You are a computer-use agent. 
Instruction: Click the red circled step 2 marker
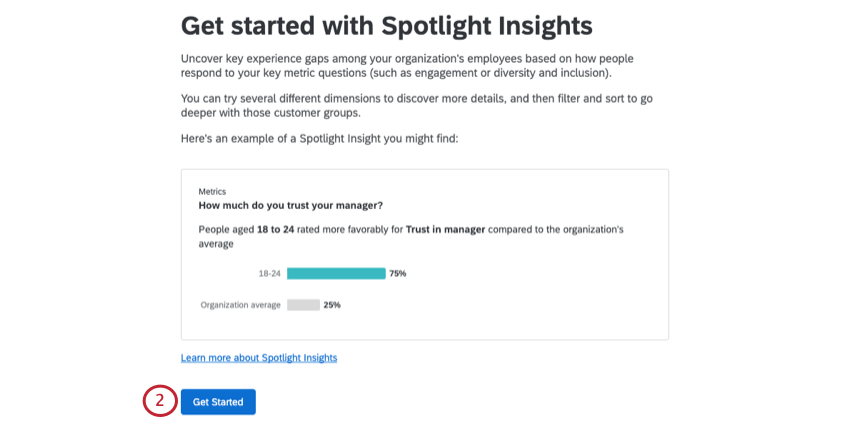click(160, 401)
